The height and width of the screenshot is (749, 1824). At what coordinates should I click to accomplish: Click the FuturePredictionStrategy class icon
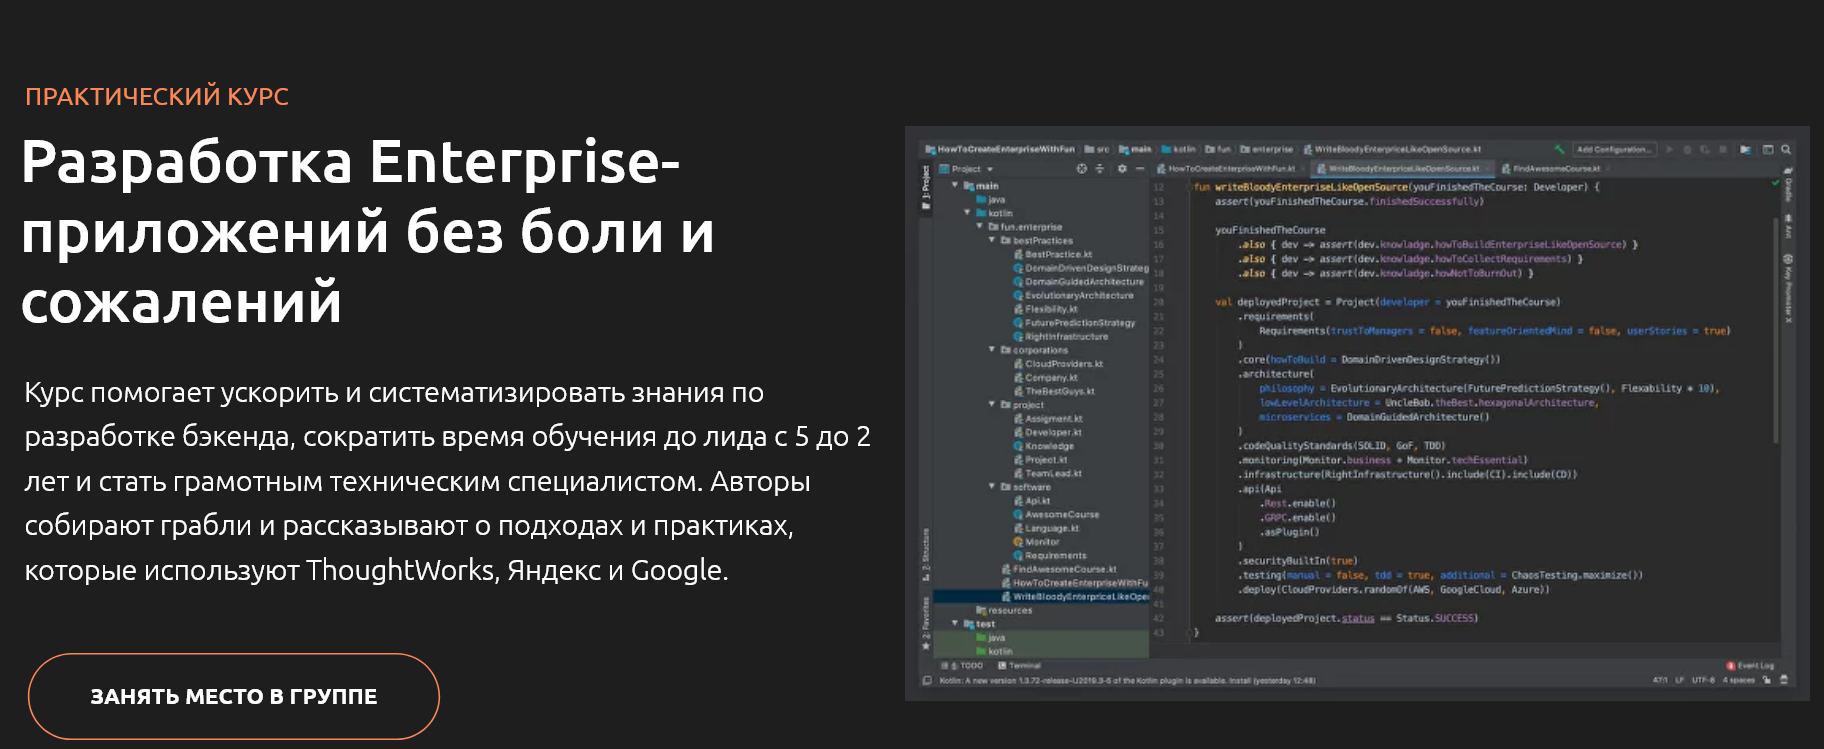(1019, 323)
